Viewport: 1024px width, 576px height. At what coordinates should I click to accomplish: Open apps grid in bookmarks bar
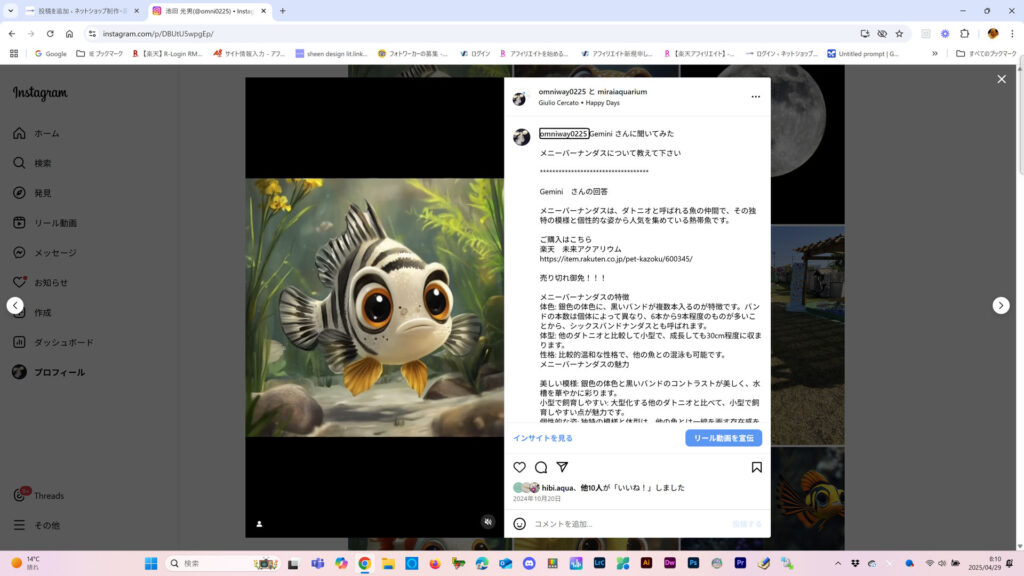pyautogui.click(x=14, y=54)
